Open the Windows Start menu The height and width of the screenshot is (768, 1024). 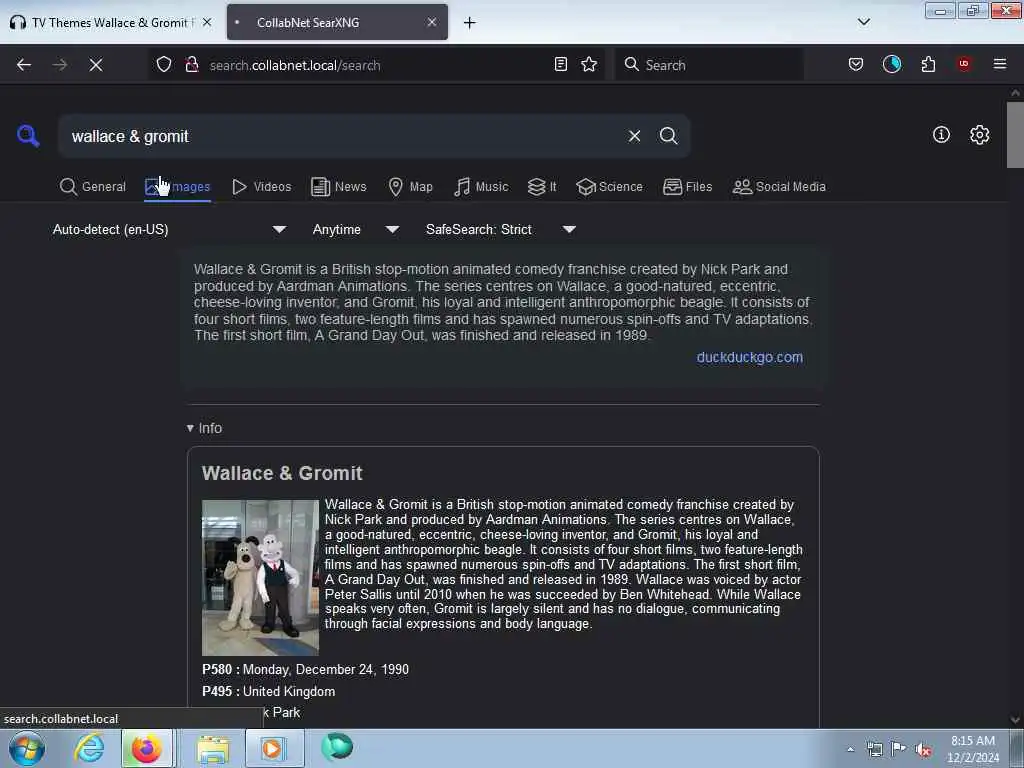pos(27,748)
